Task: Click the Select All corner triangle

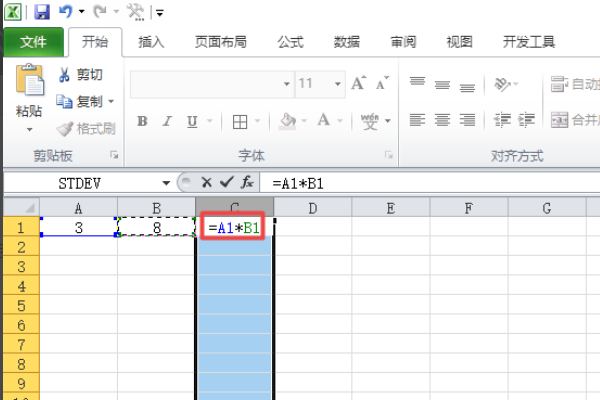Action: tap(21, 207)
